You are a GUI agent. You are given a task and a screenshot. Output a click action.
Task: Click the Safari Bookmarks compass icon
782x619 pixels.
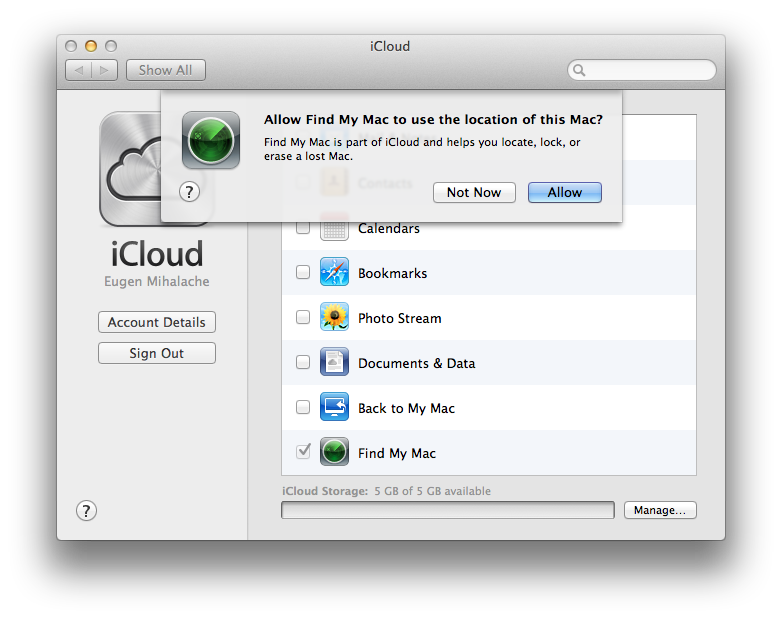[x=334, y=272]
